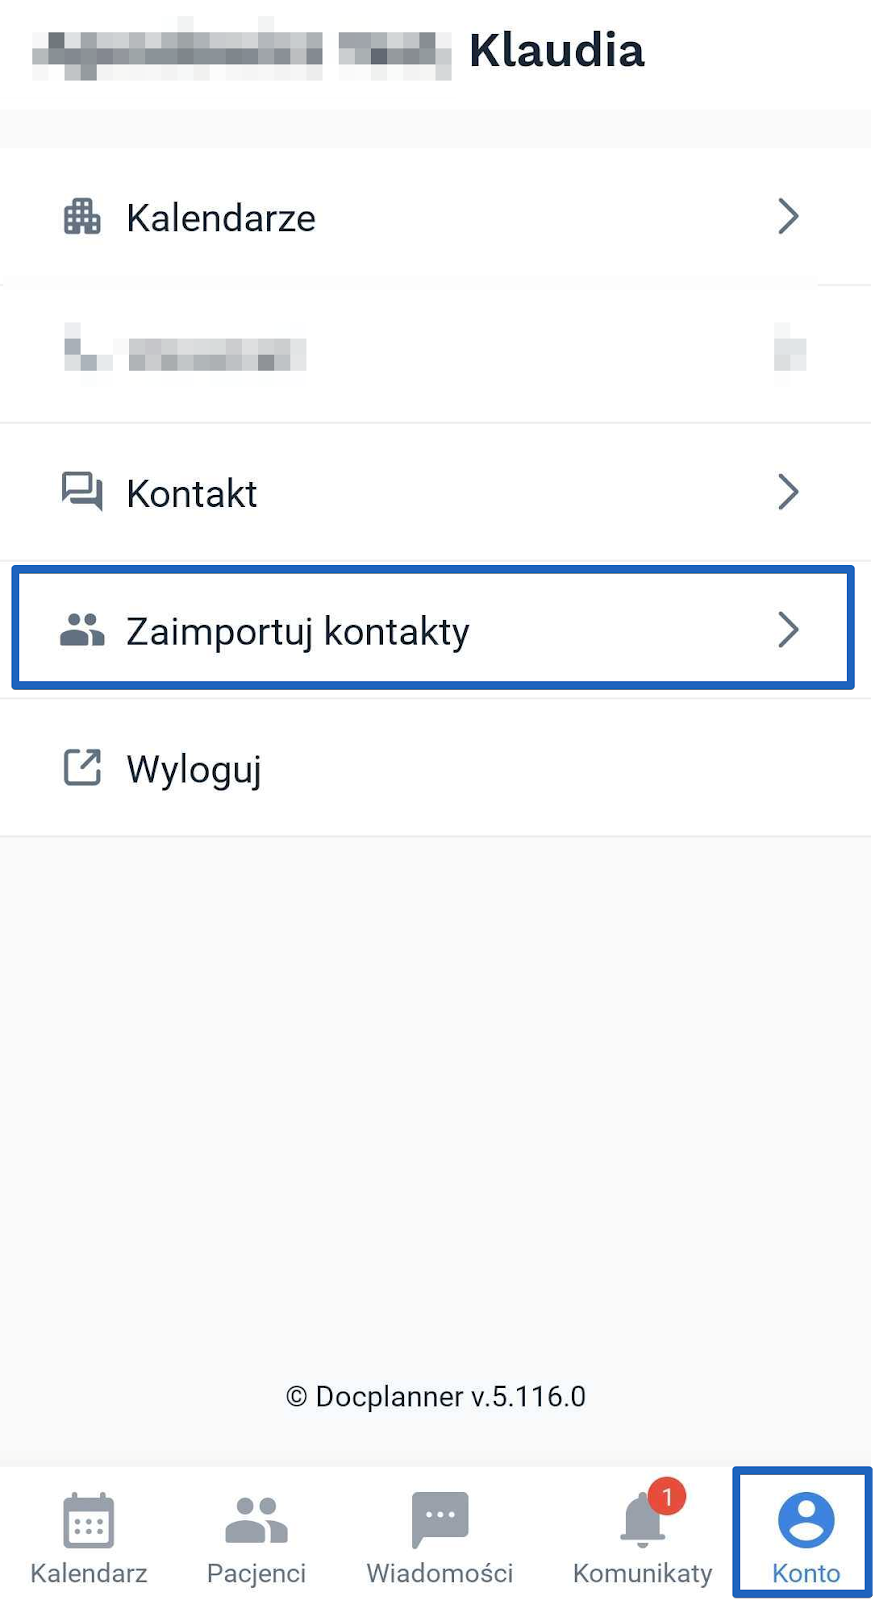The image size is (875, 1600).
Task: Tap Wyloguj to sign out
Action: [x=193, y=768]
